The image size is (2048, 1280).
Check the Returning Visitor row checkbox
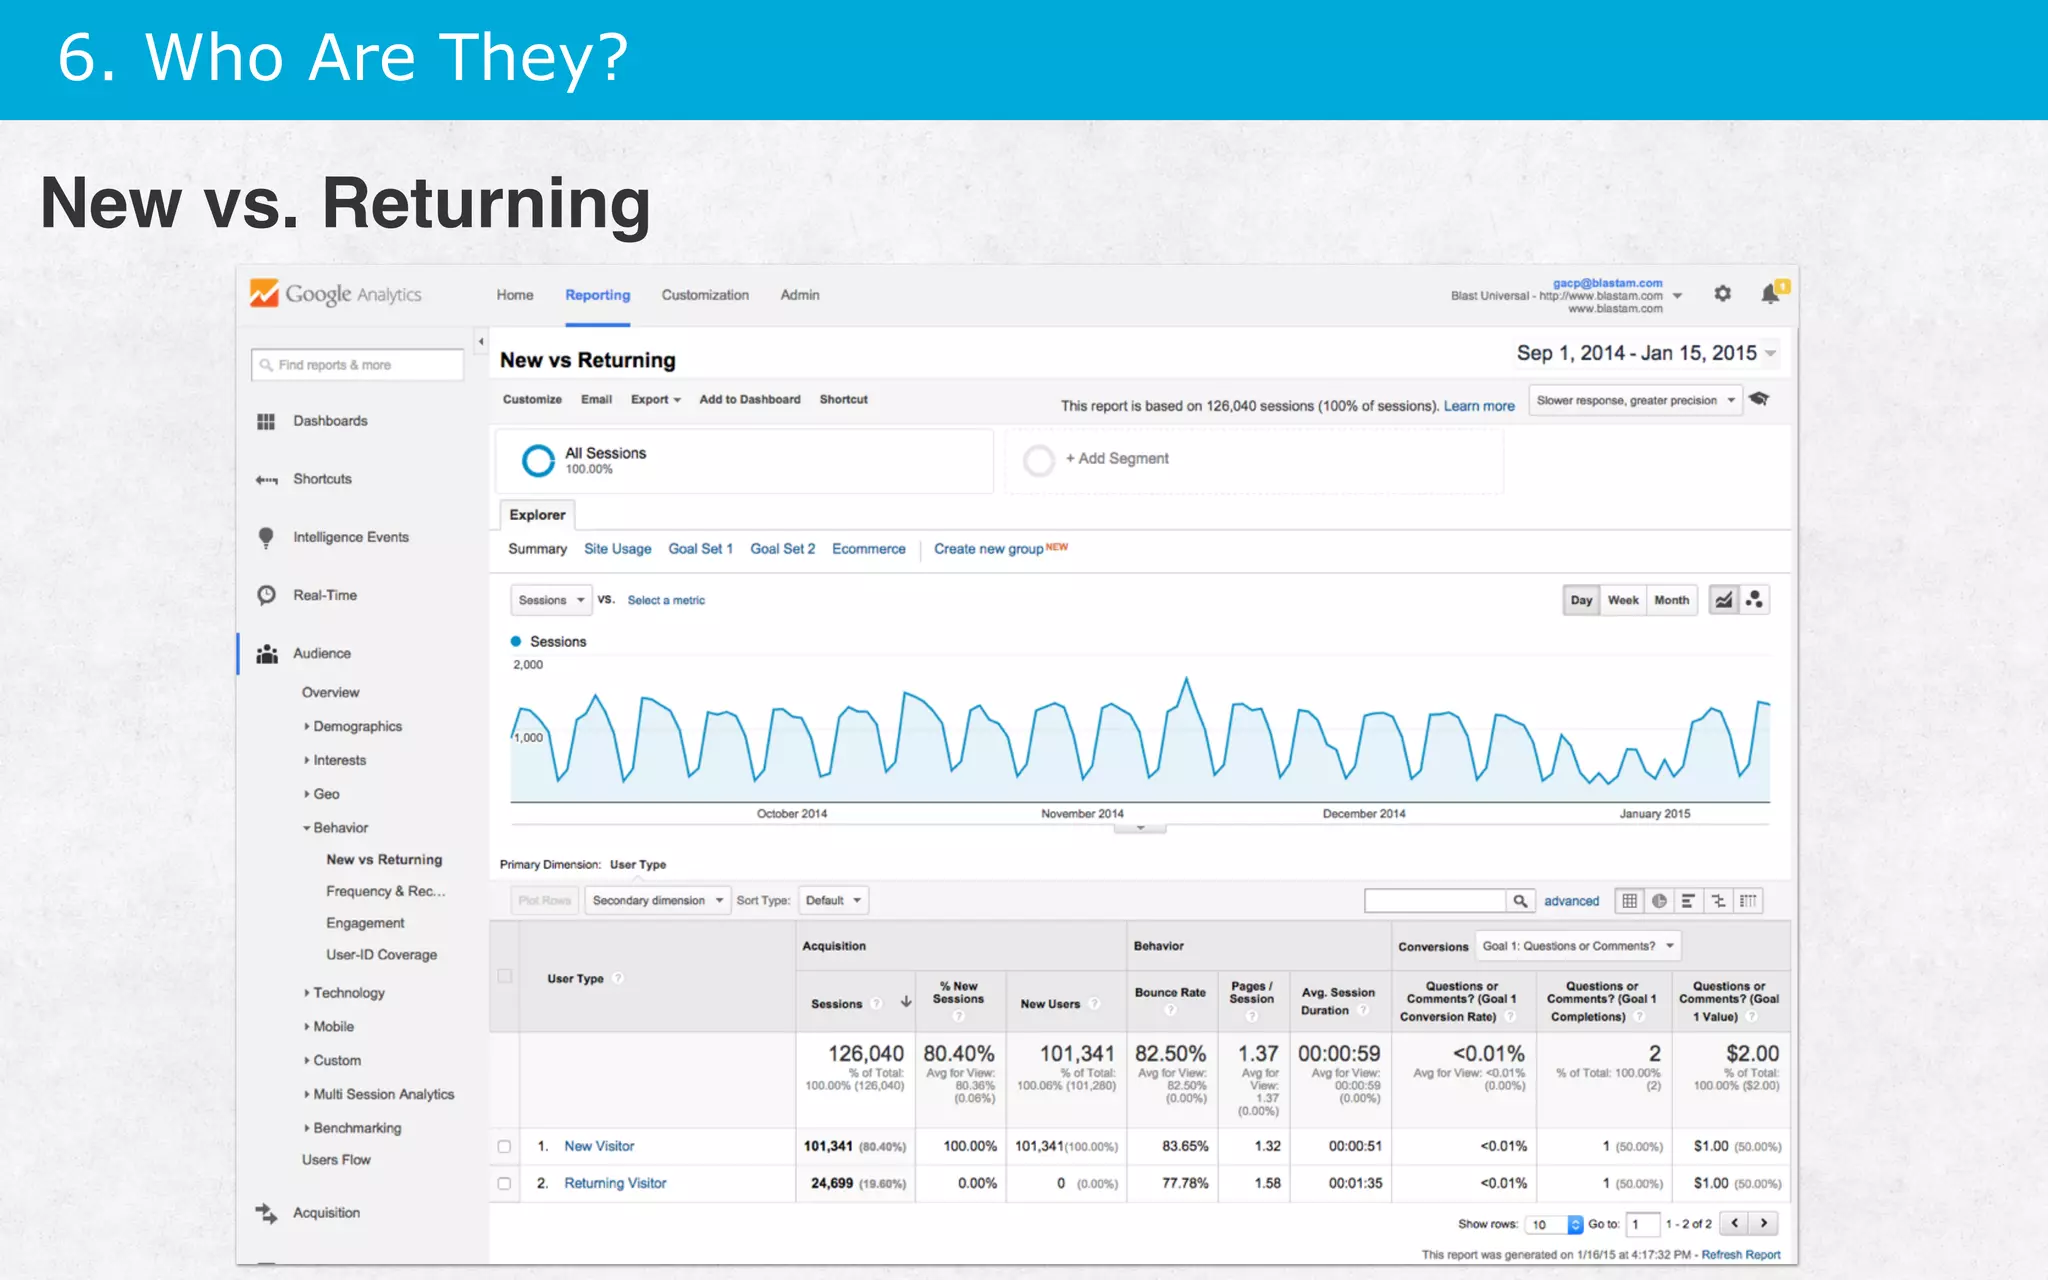coord(505,1184)
